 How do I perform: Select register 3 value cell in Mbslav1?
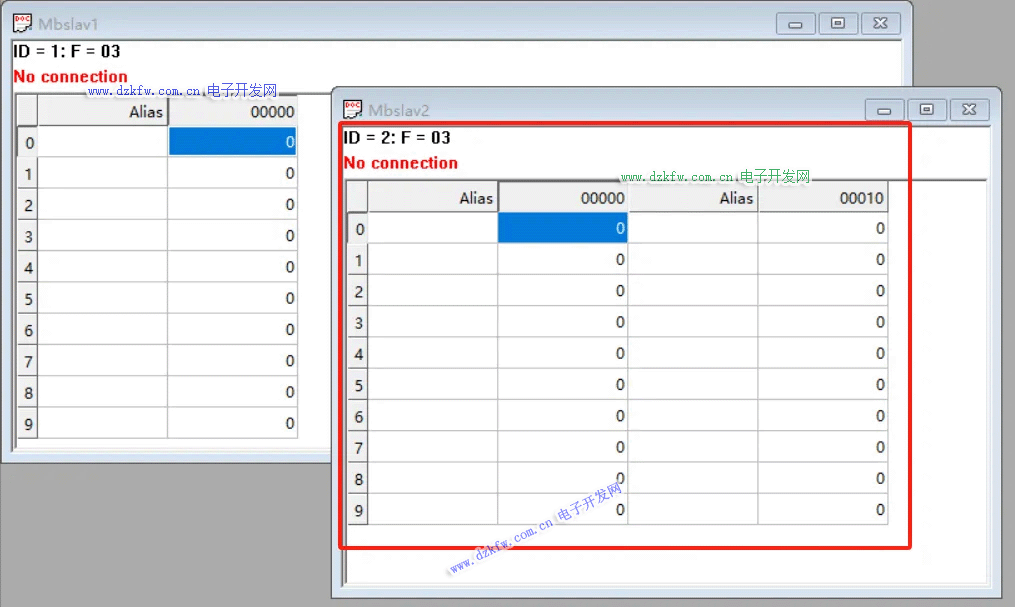[x=232, y=236]
